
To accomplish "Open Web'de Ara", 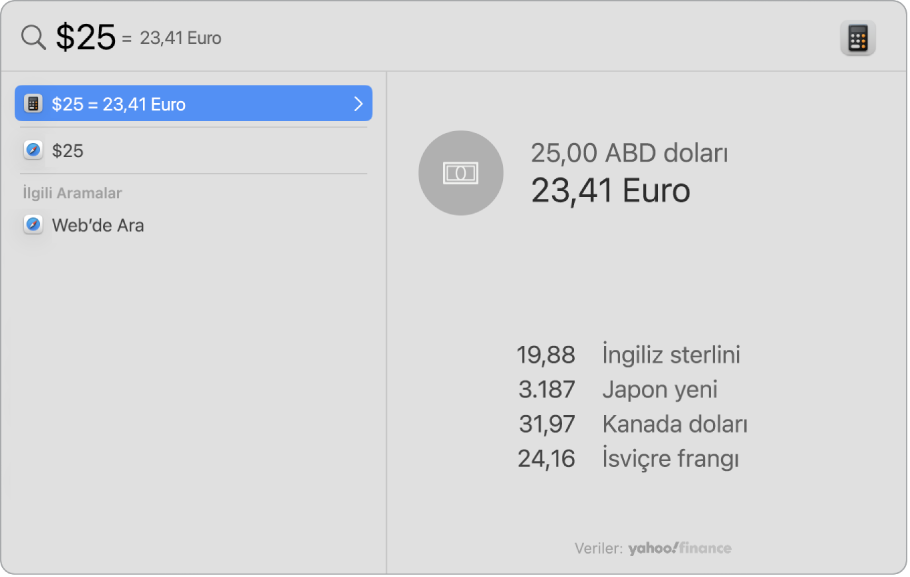I will coord(96,225).
